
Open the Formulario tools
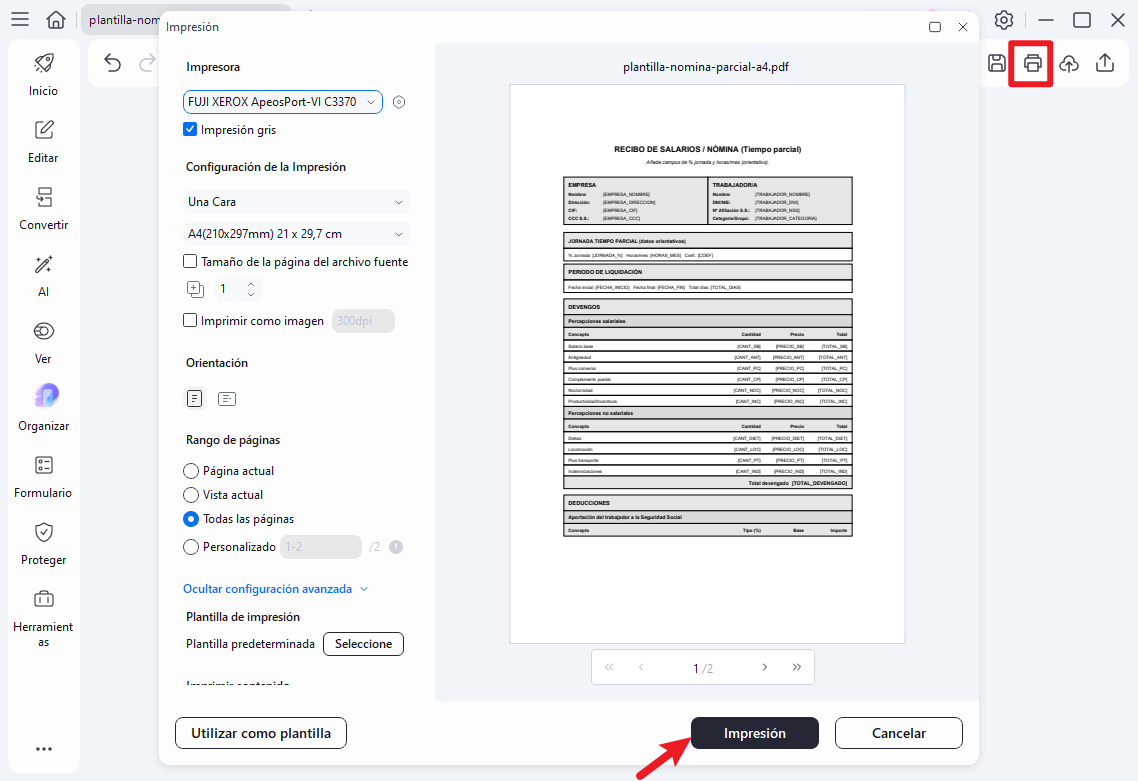pos(43,476)
